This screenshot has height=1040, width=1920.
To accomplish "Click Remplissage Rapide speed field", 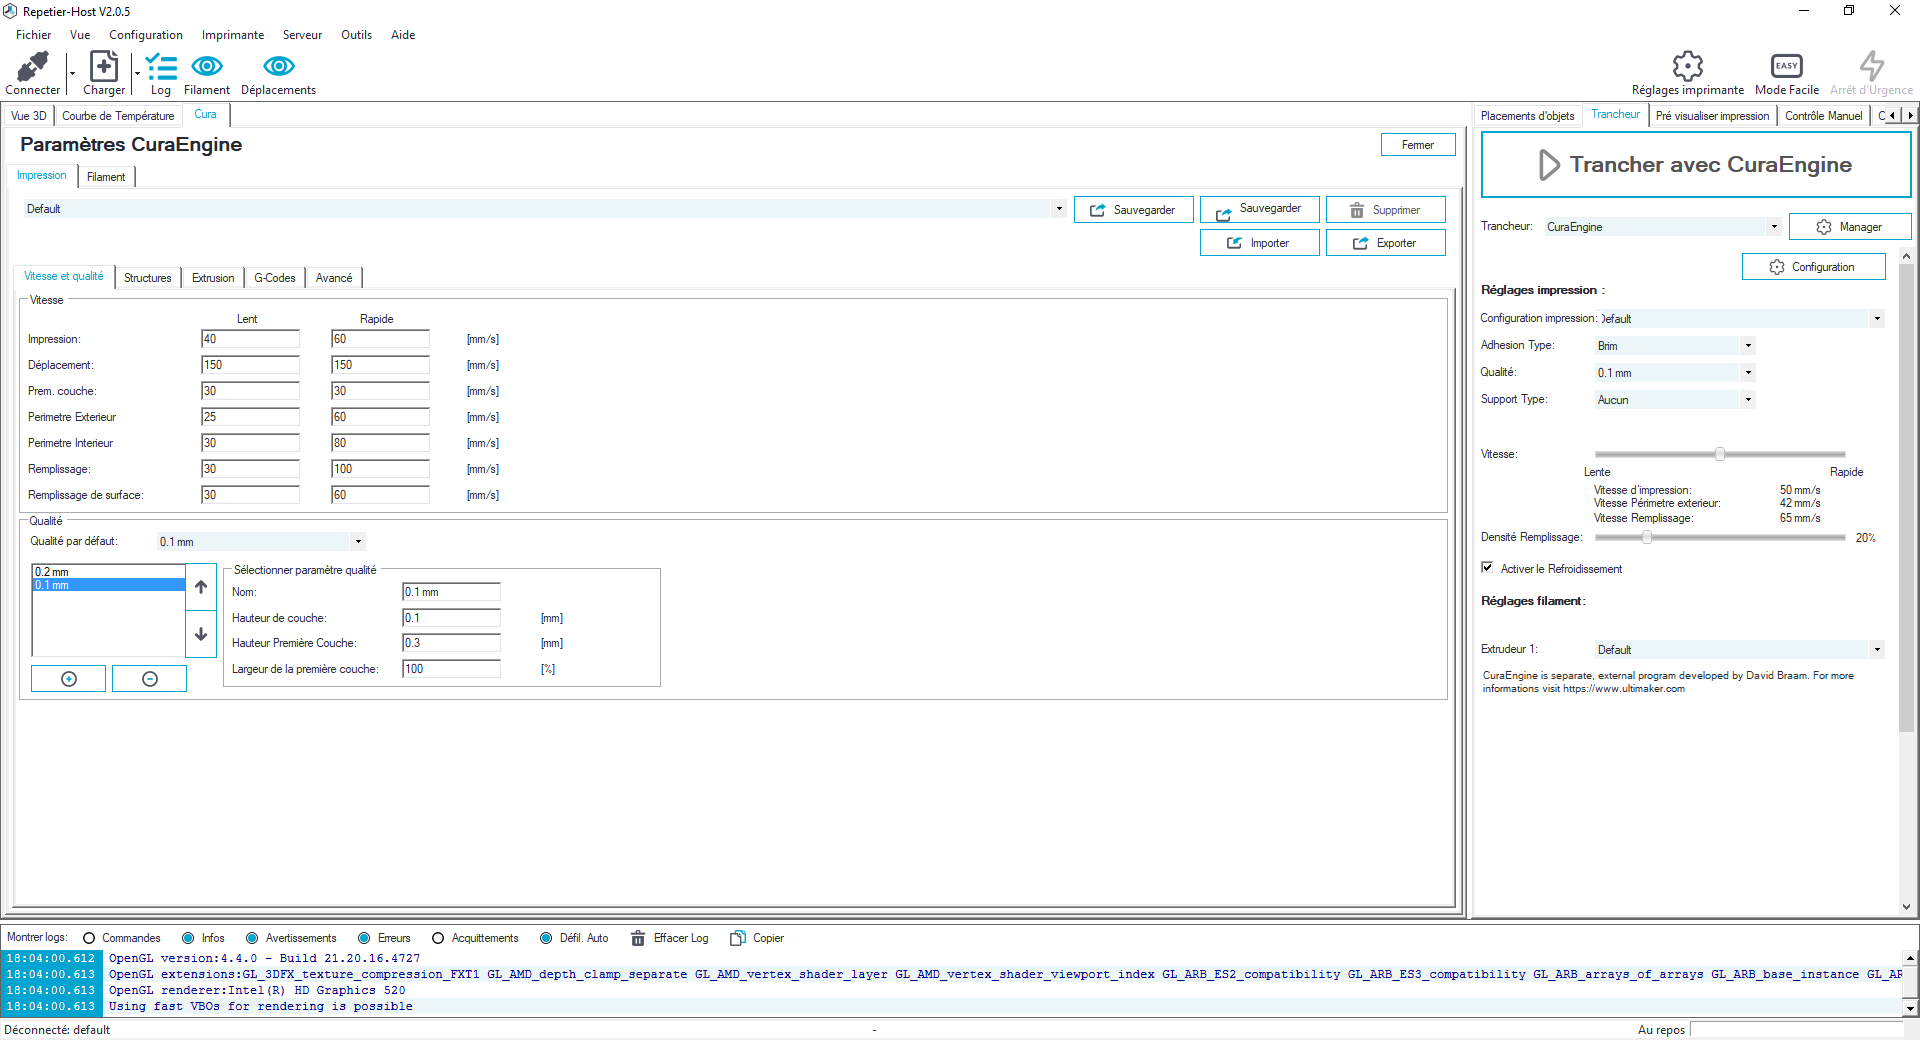I will pyautogui.click(x=380, y=469).
